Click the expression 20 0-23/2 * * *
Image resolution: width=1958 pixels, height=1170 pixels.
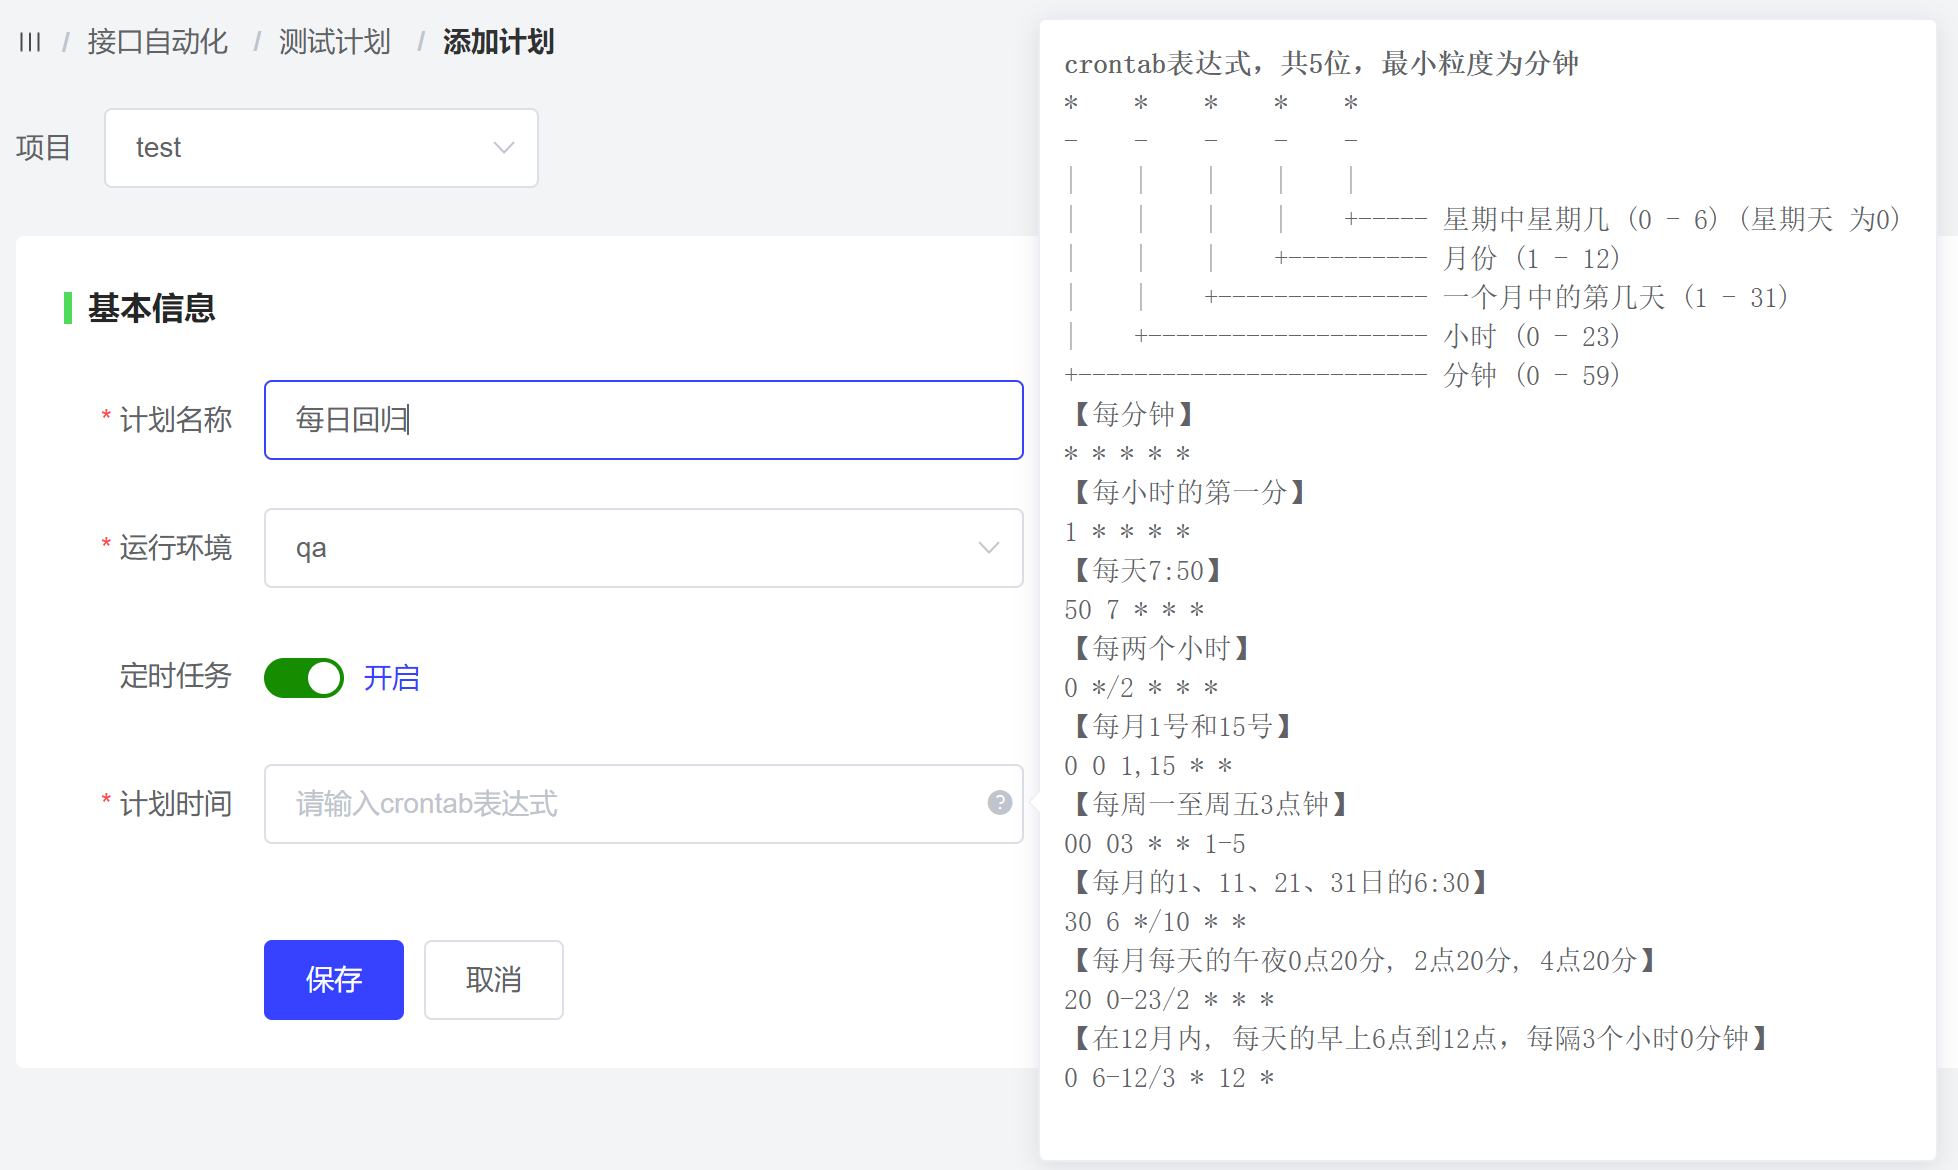pyautogui.click(x=1169, y=1000)
